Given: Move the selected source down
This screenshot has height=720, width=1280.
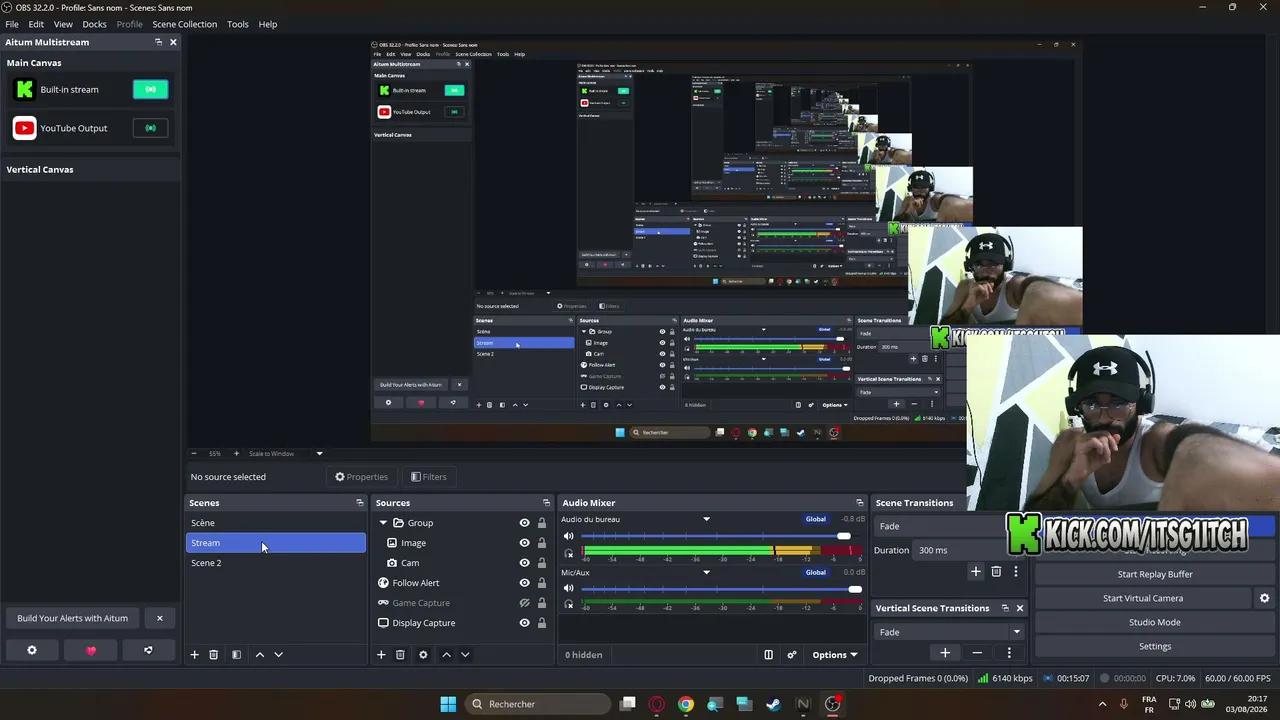Looking at the screenshot, I should click(x=465, y=655).
